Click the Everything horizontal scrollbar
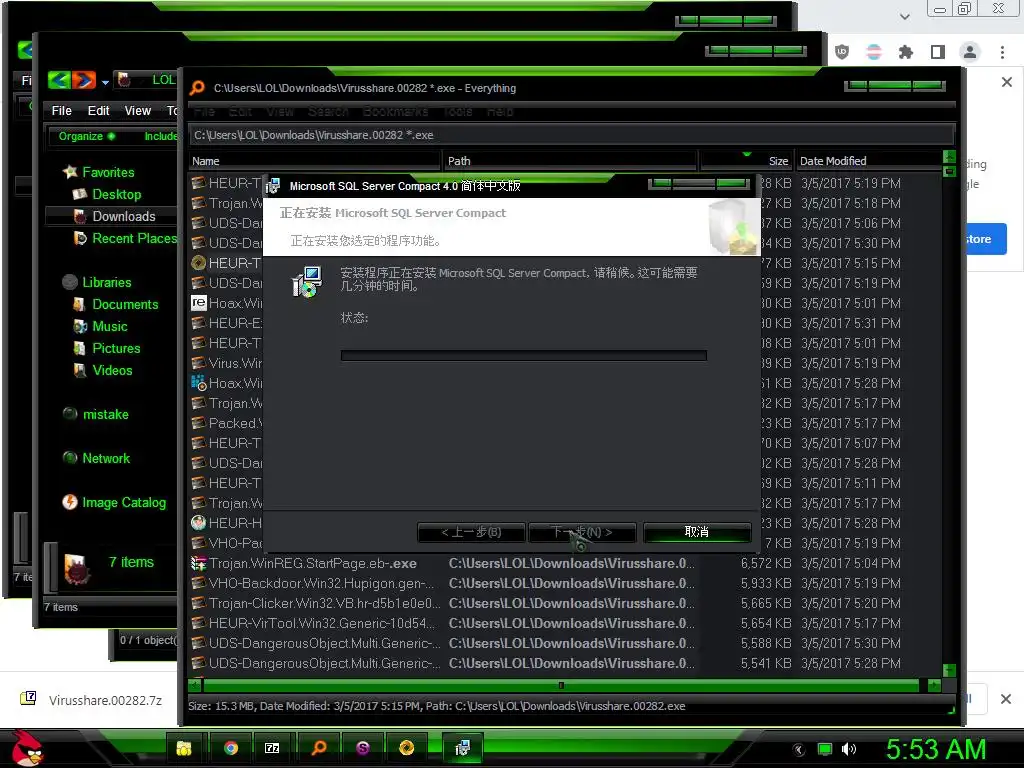Viewport: 1024px width, 768px height. [560, 685]
